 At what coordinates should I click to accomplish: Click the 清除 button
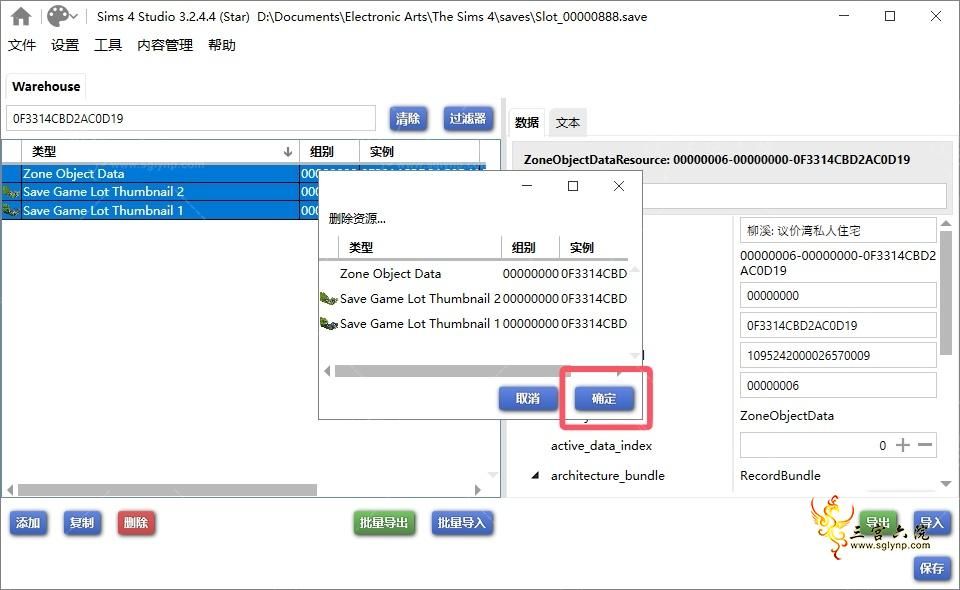click(x=408, y=118)
